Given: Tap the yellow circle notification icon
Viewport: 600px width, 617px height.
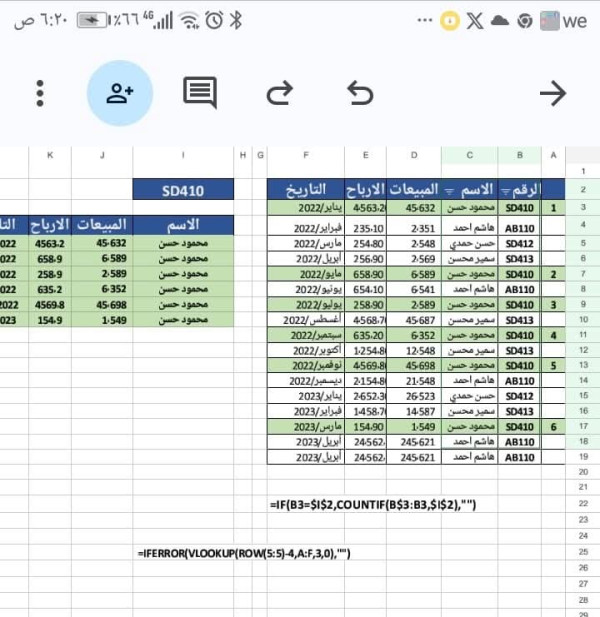Looking at the screenshot, I should coord(450,20).
